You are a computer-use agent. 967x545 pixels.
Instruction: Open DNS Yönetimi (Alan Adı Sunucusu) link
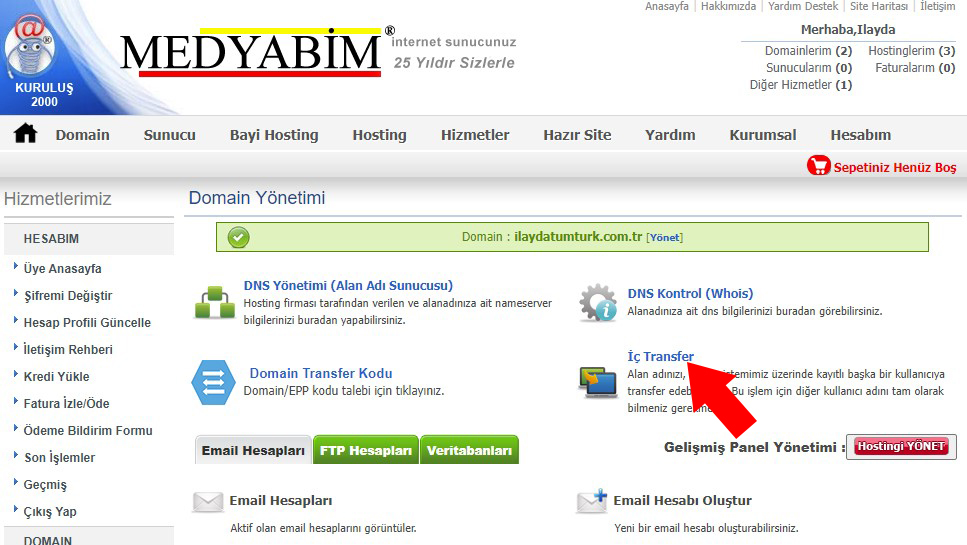pyautogui.click(x=348, y=285)
